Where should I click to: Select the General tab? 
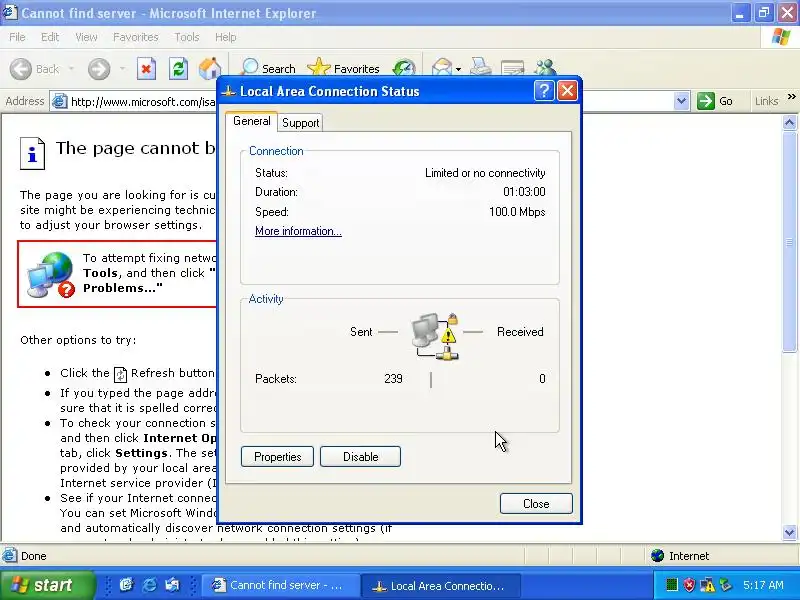(x=252, y=121)
